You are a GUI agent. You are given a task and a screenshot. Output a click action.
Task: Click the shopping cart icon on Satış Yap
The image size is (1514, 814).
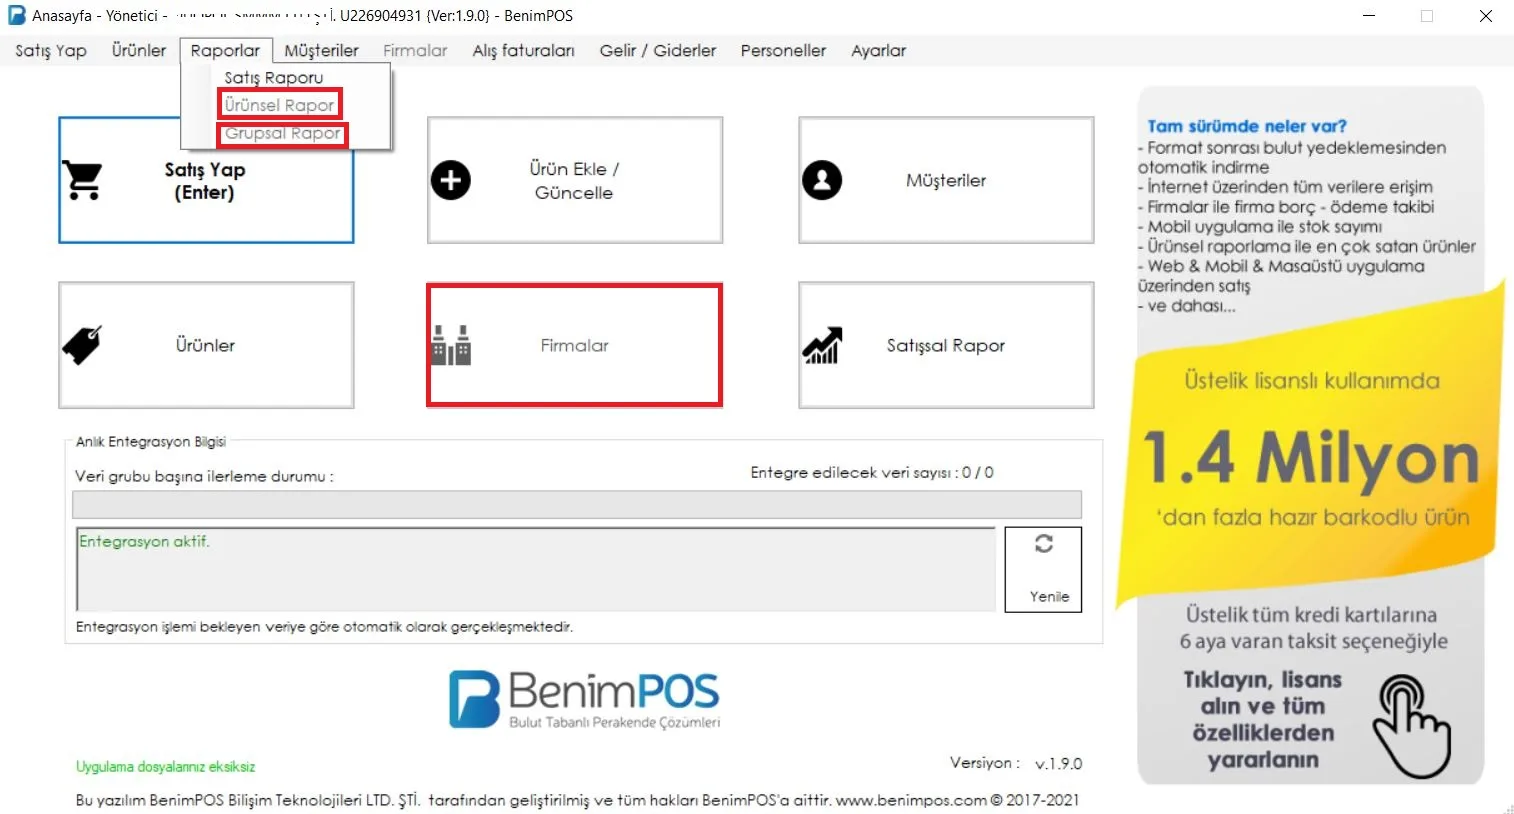(x=82, y=180)
